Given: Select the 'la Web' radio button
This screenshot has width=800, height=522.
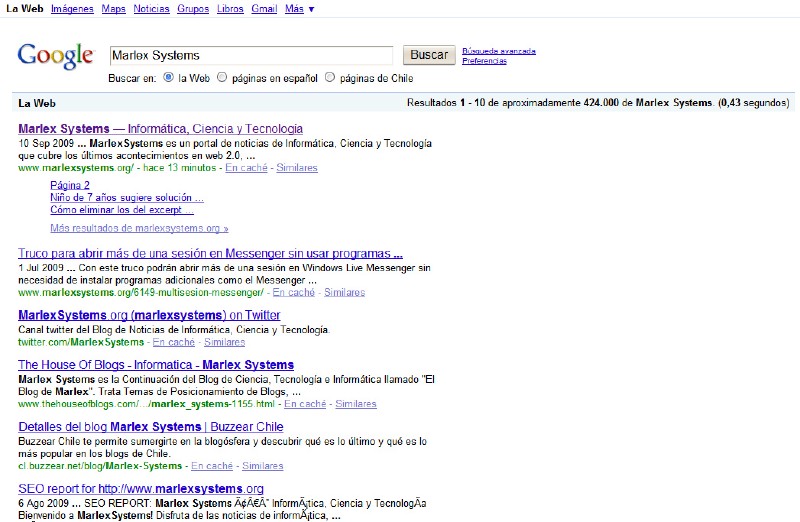Looking at the screenshot, I should point(168,77).
